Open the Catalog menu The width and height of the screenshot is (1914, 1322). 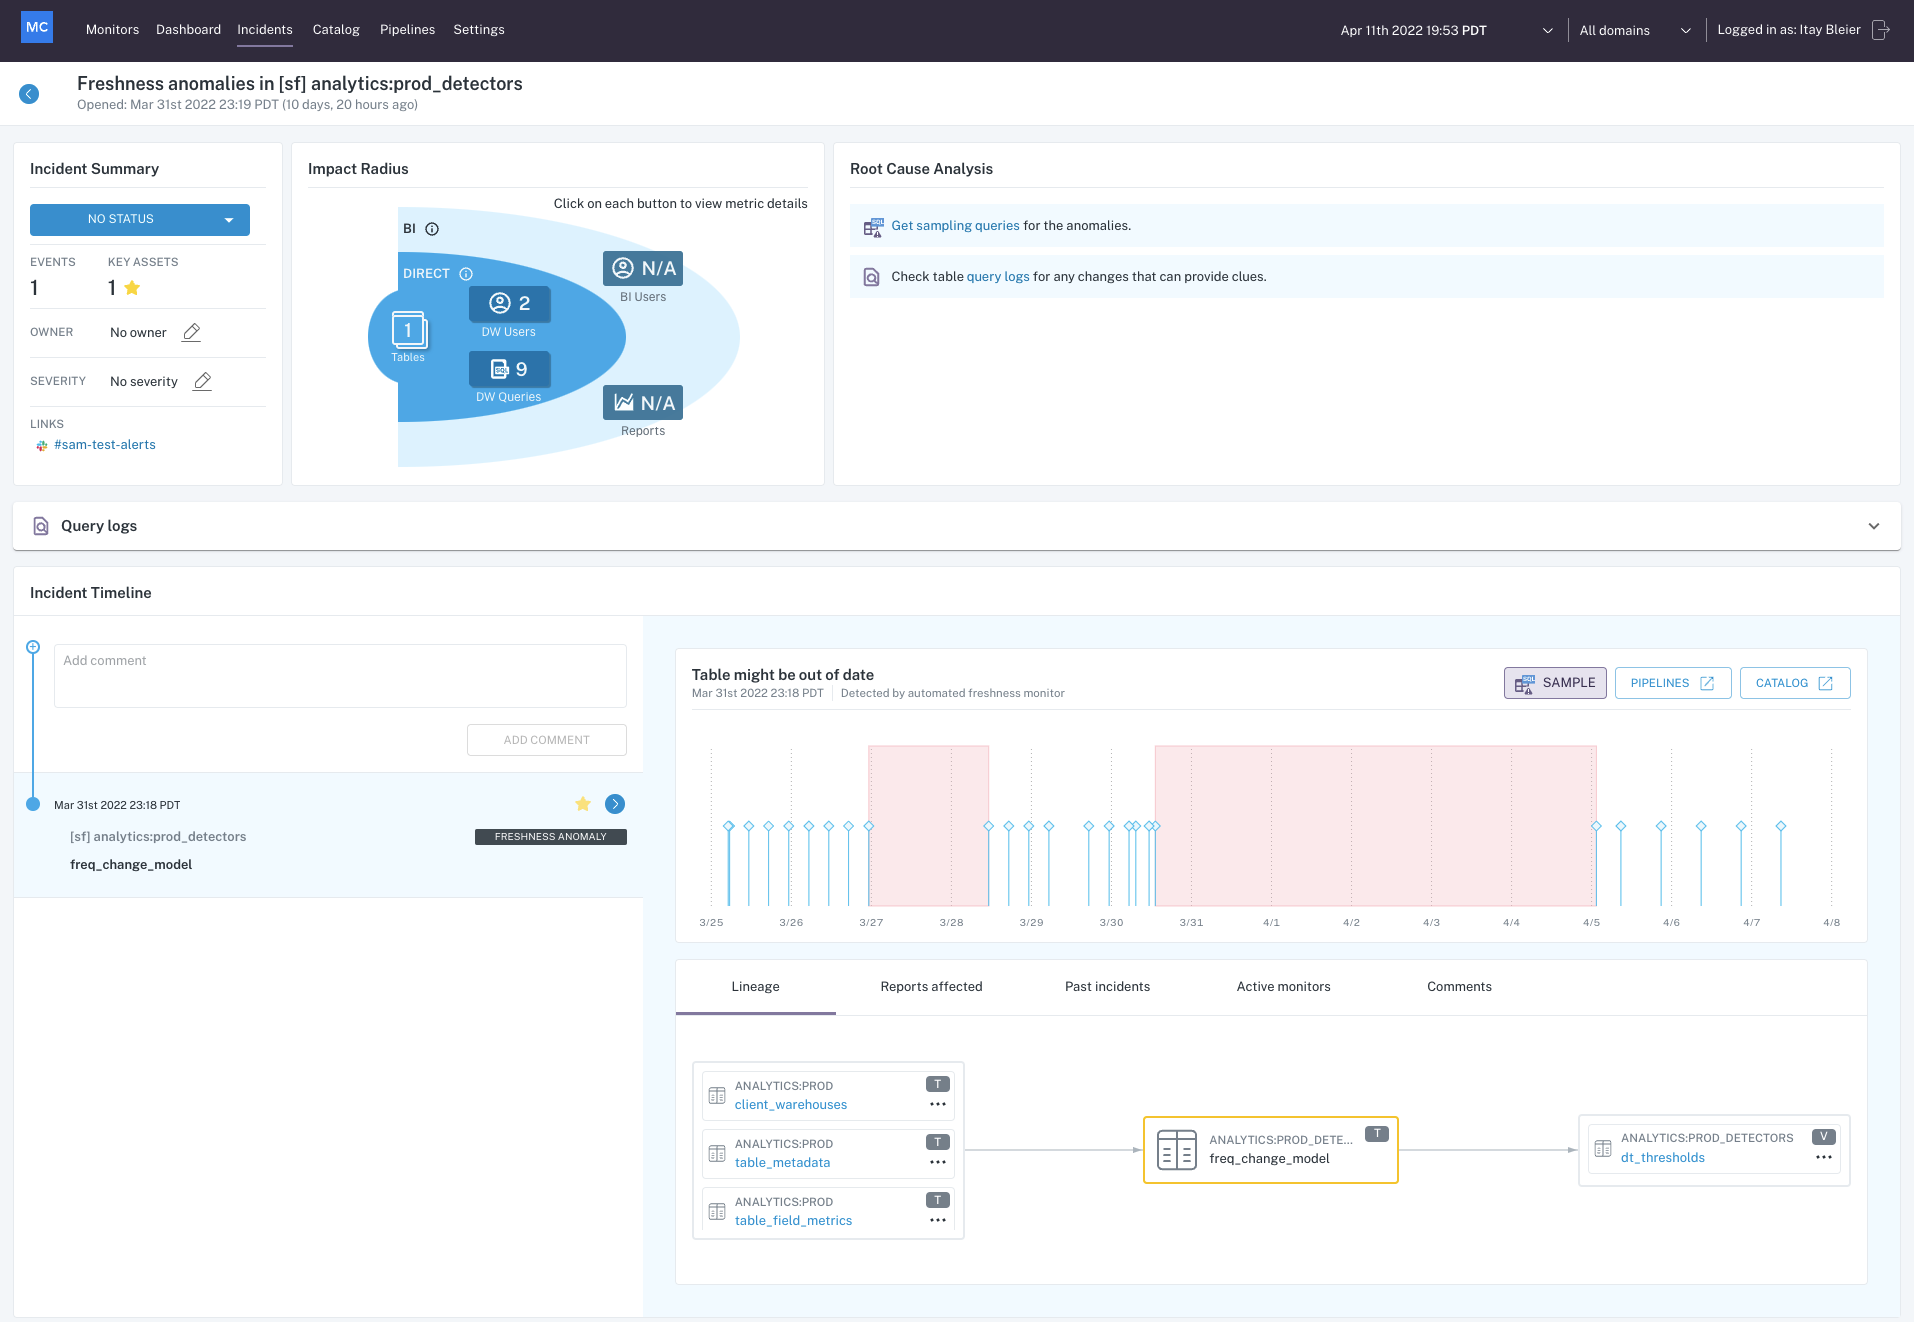336,30
